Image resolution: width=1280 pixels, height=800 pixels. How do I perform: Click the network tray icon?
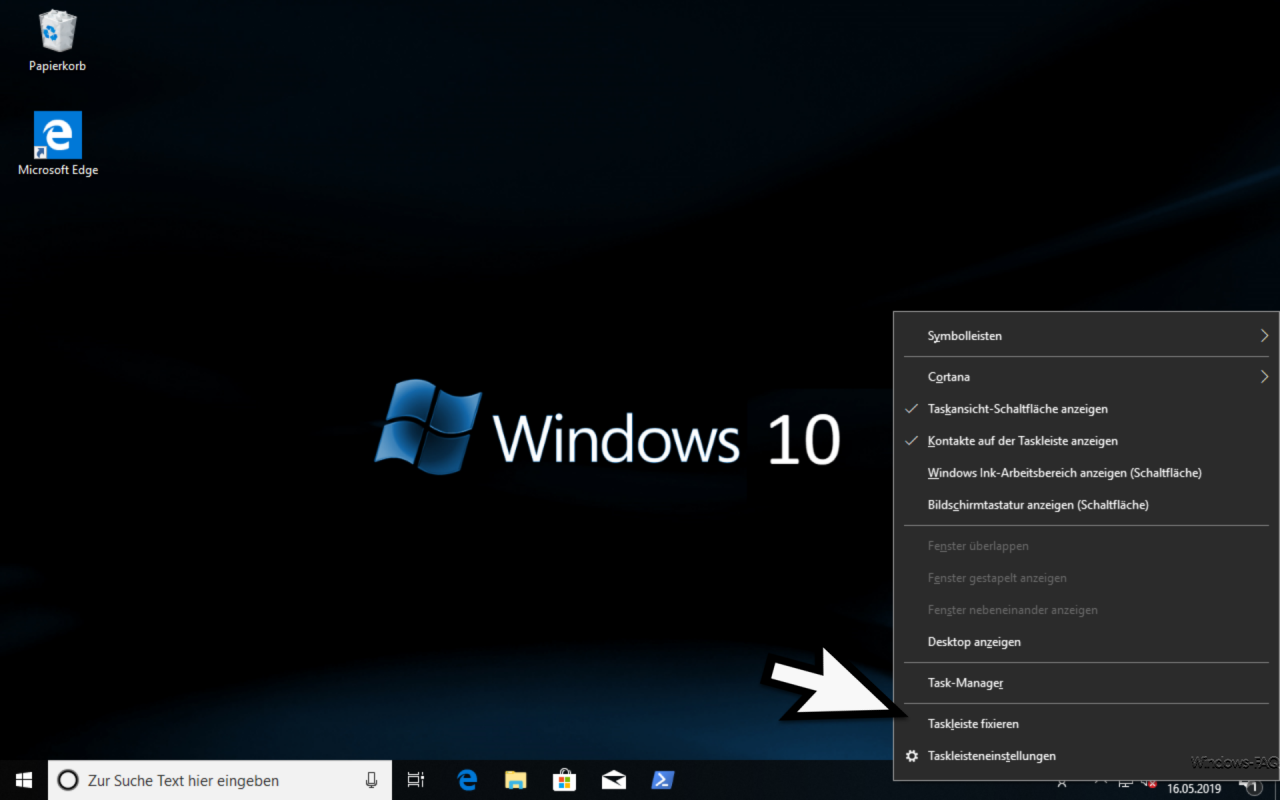1126,784
